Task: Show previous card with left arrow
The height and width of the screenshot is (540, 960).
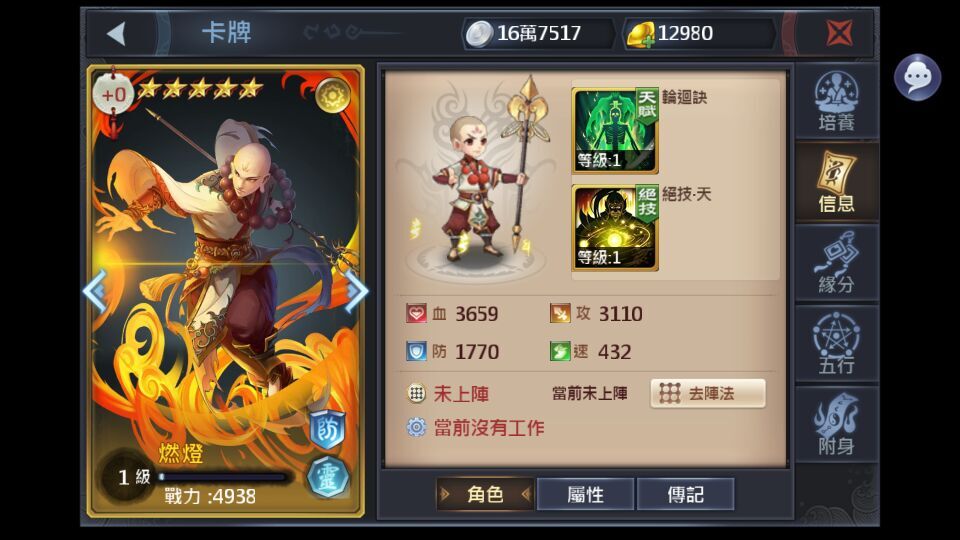Action: point(96,290)
